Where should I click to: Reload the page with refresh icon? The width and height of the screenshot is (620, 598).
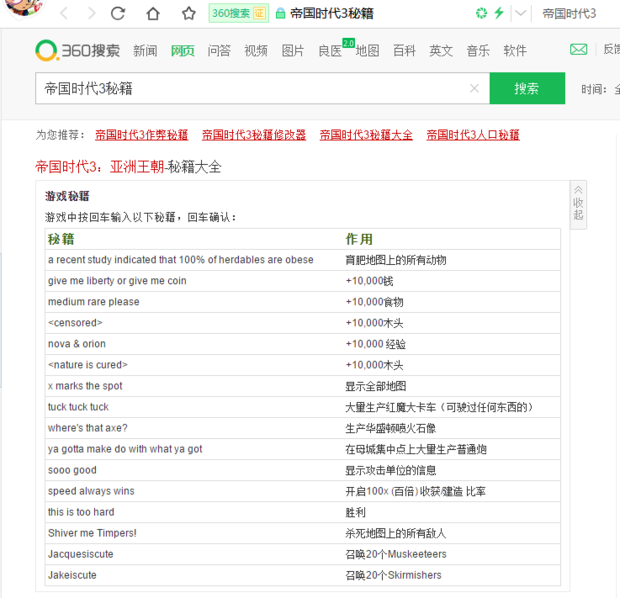pos(118,13)
